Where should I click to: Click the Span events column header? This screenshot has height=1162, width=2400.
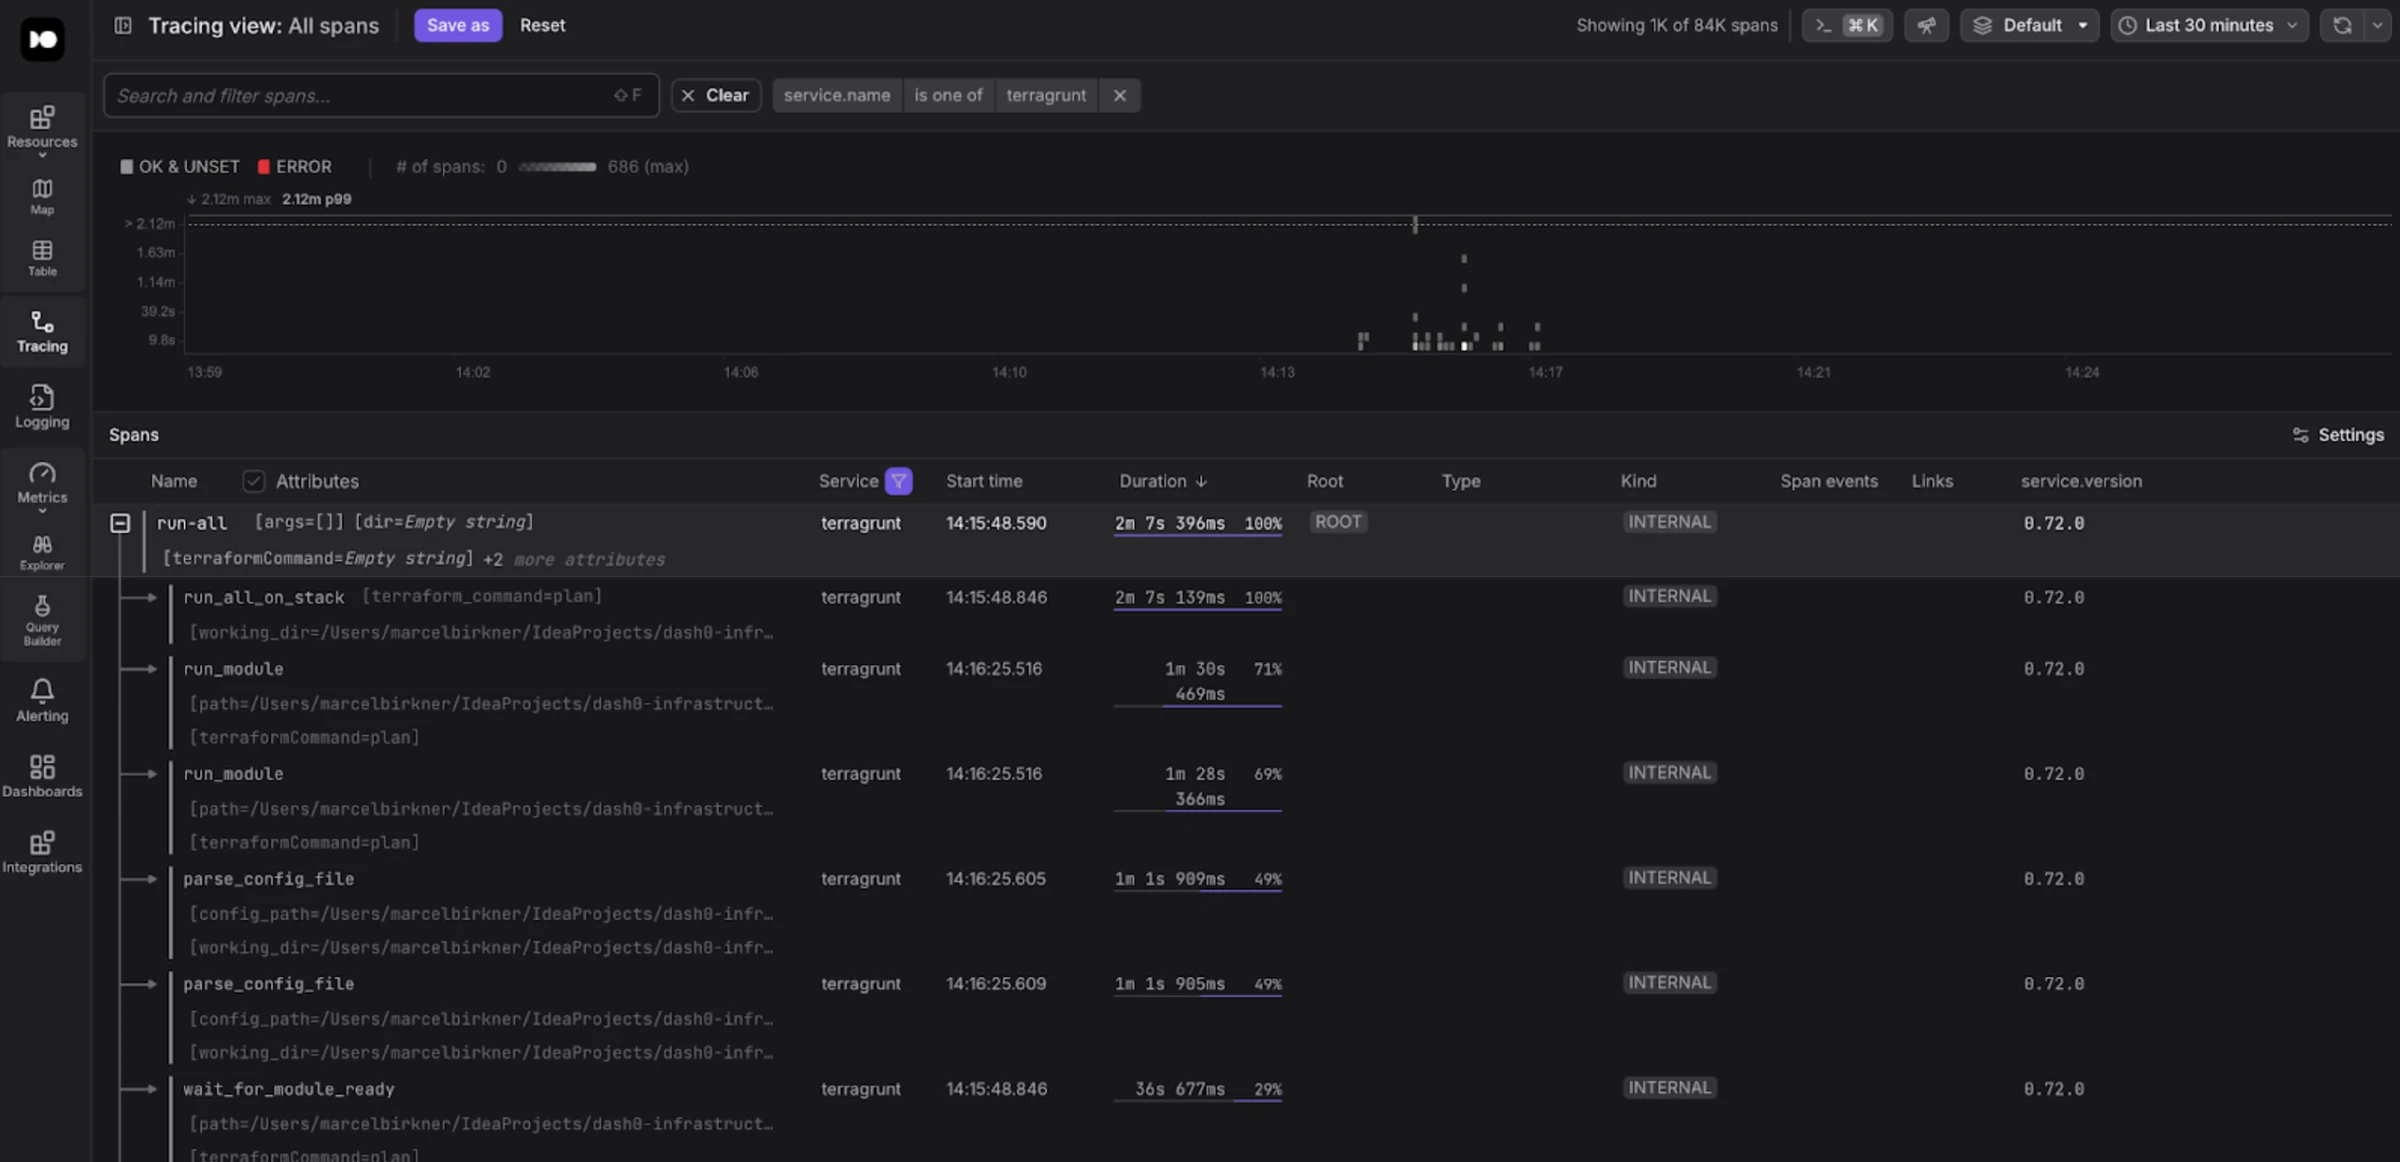1828,481
